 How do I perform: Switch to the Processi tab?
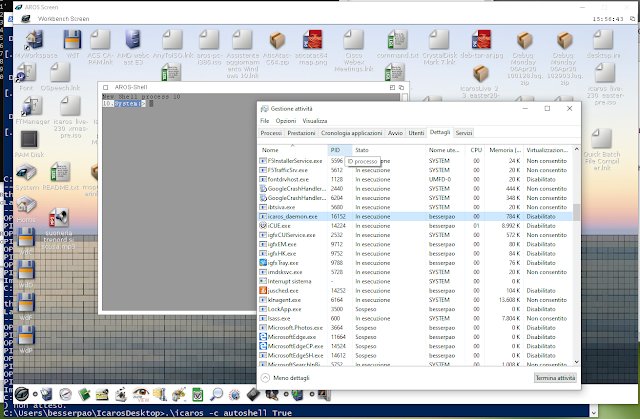coord(271,133)
